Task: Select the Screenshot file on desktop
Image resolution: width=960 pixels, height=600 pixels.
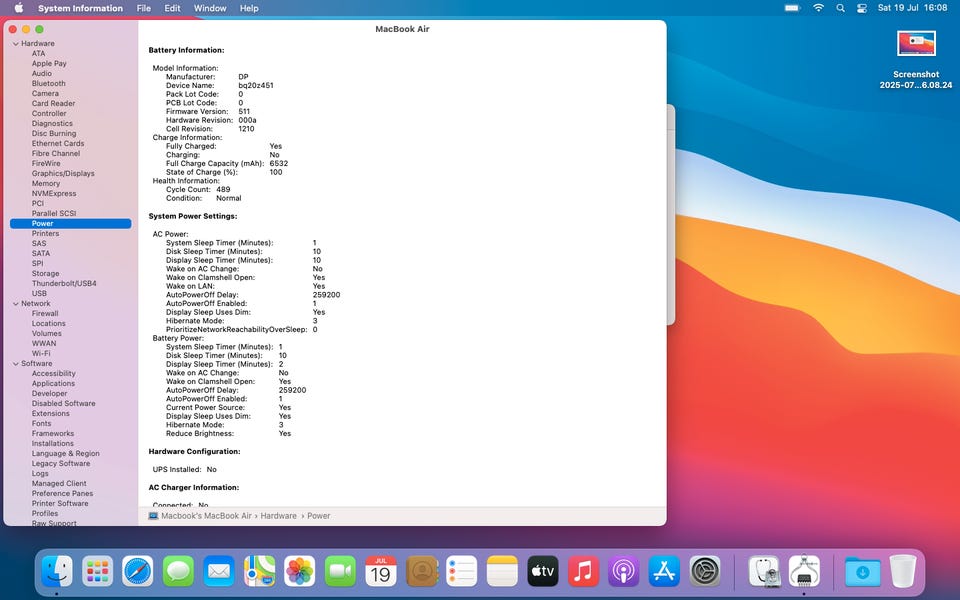Action: point(915,44)
